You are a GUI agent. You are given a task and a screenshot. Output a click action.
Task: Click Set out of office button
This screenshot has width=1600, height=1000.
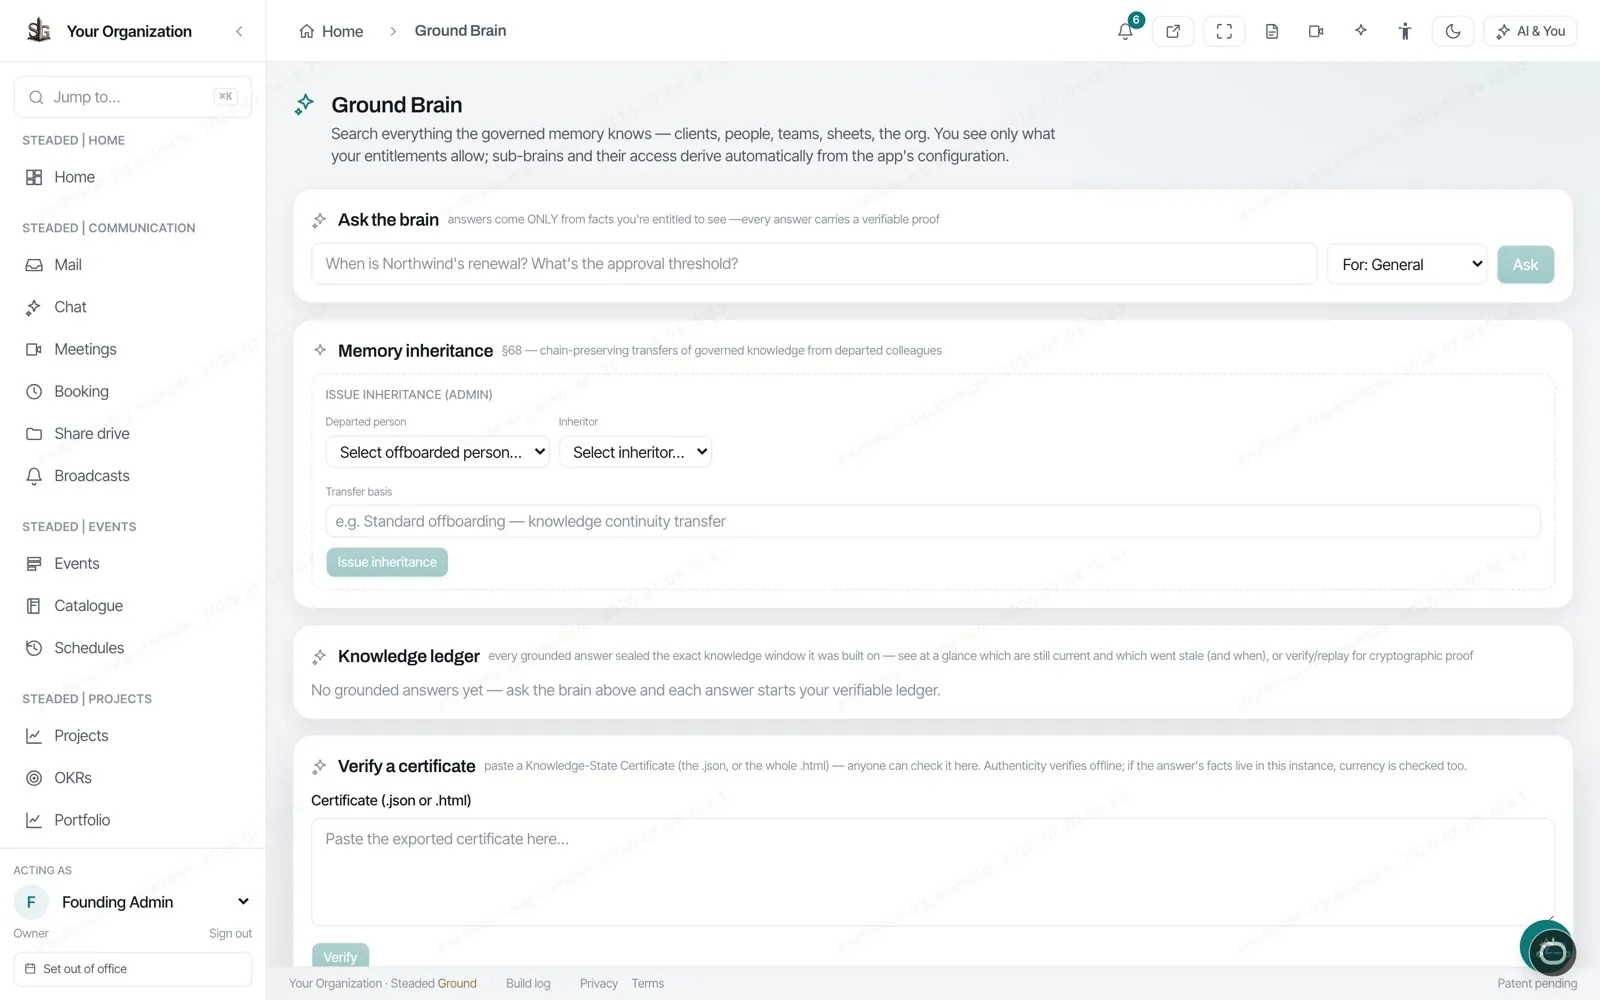[x=133, y=969]
